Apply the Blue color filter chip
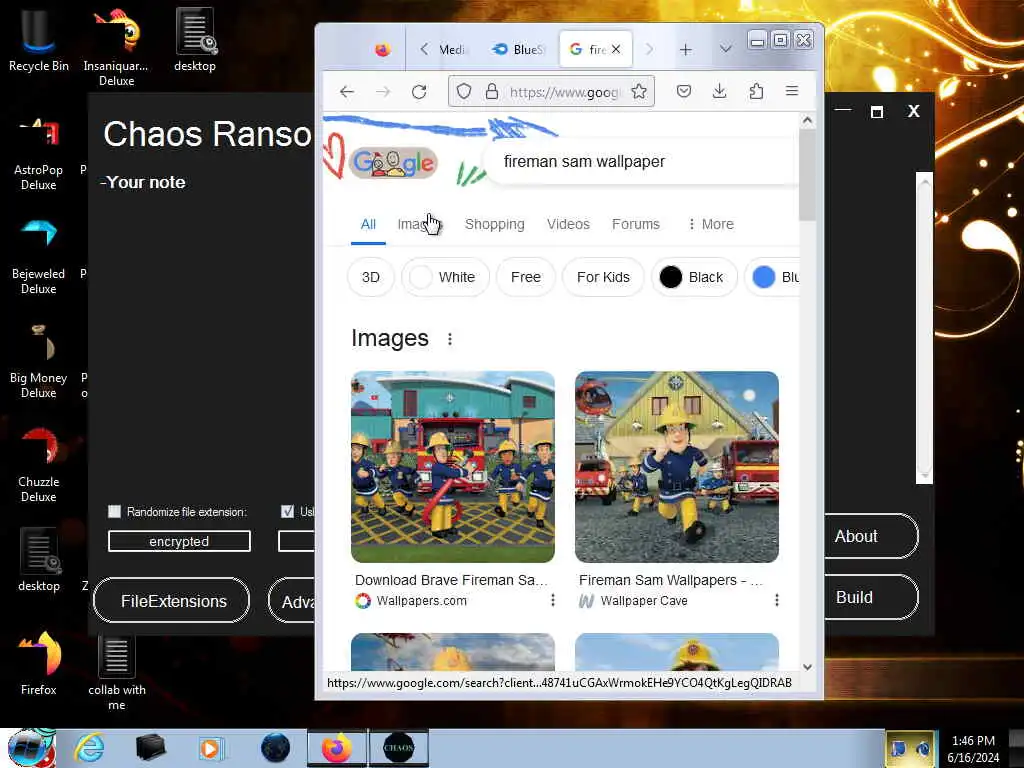1024x768 pixels. pos(773,277)
